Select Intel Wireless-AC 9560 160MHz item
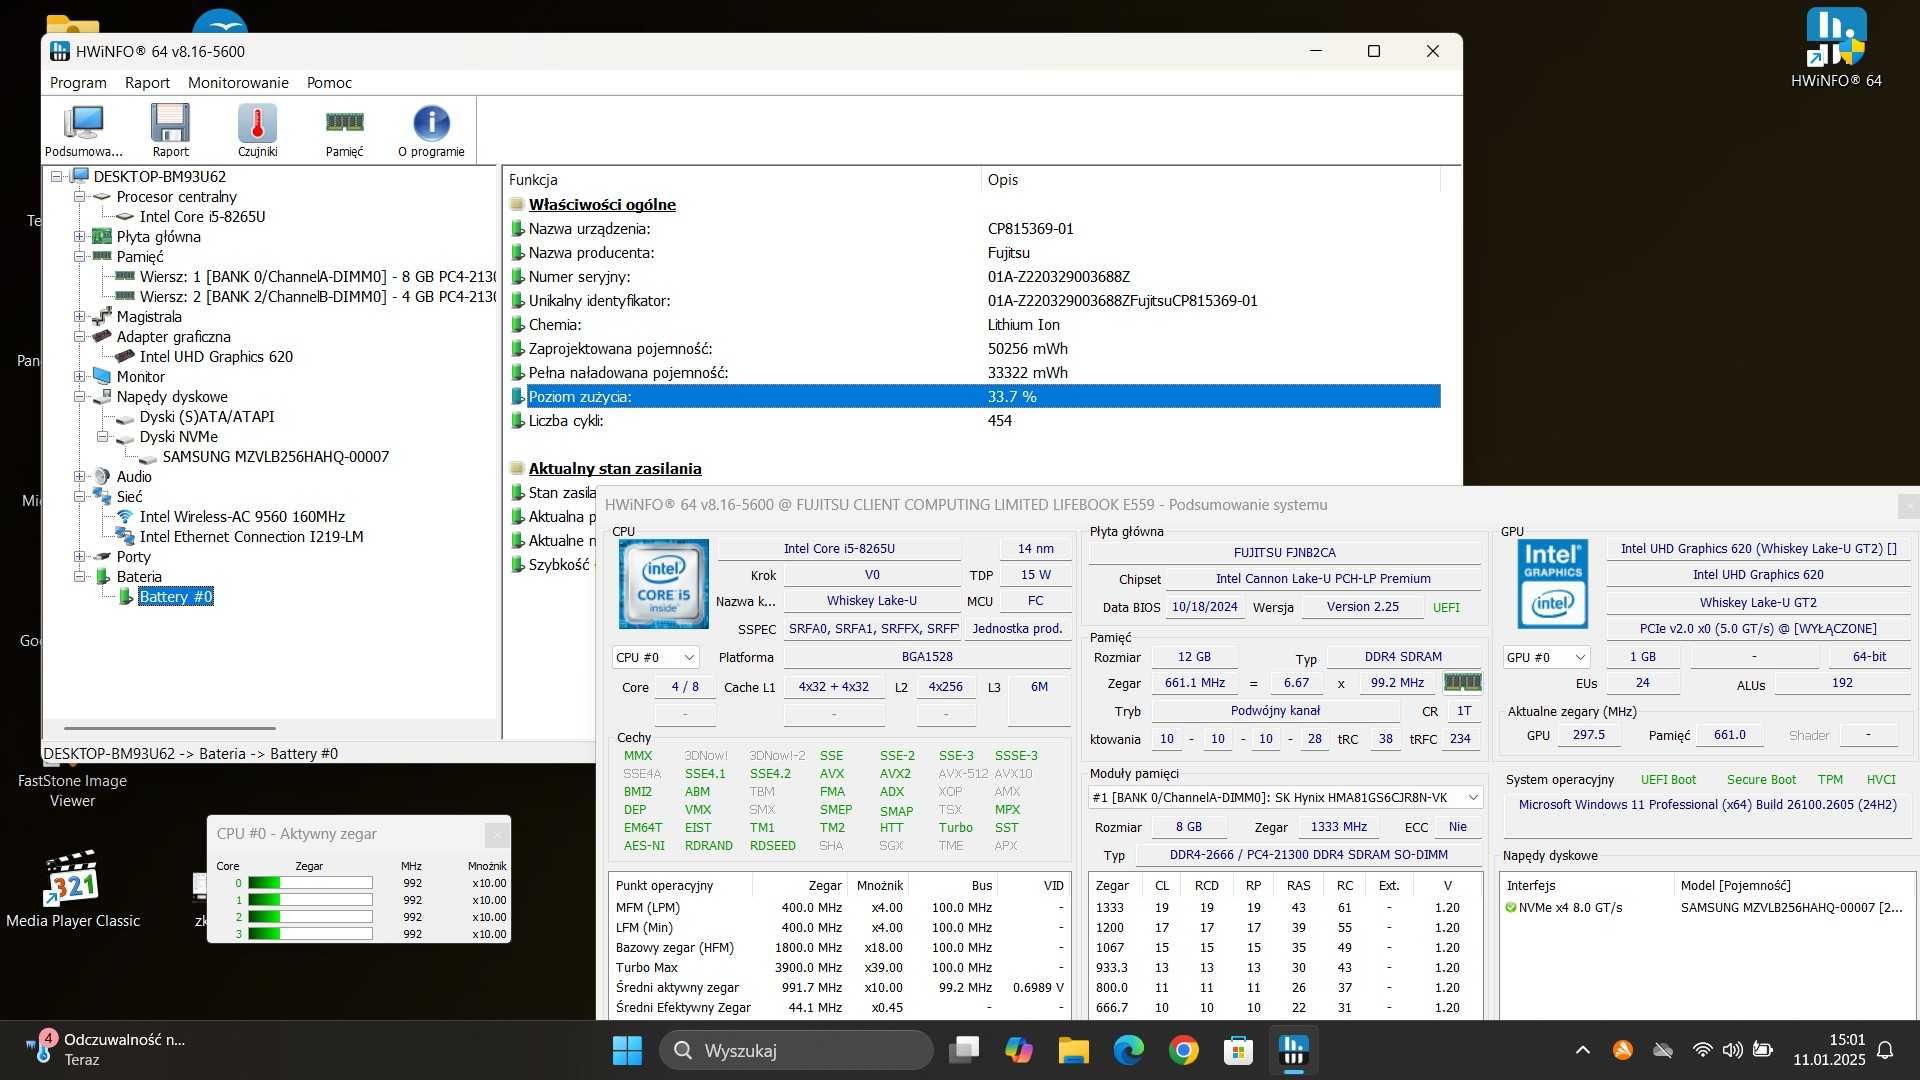This screenshot has width=1920, height=1080. tap(242, 517)
